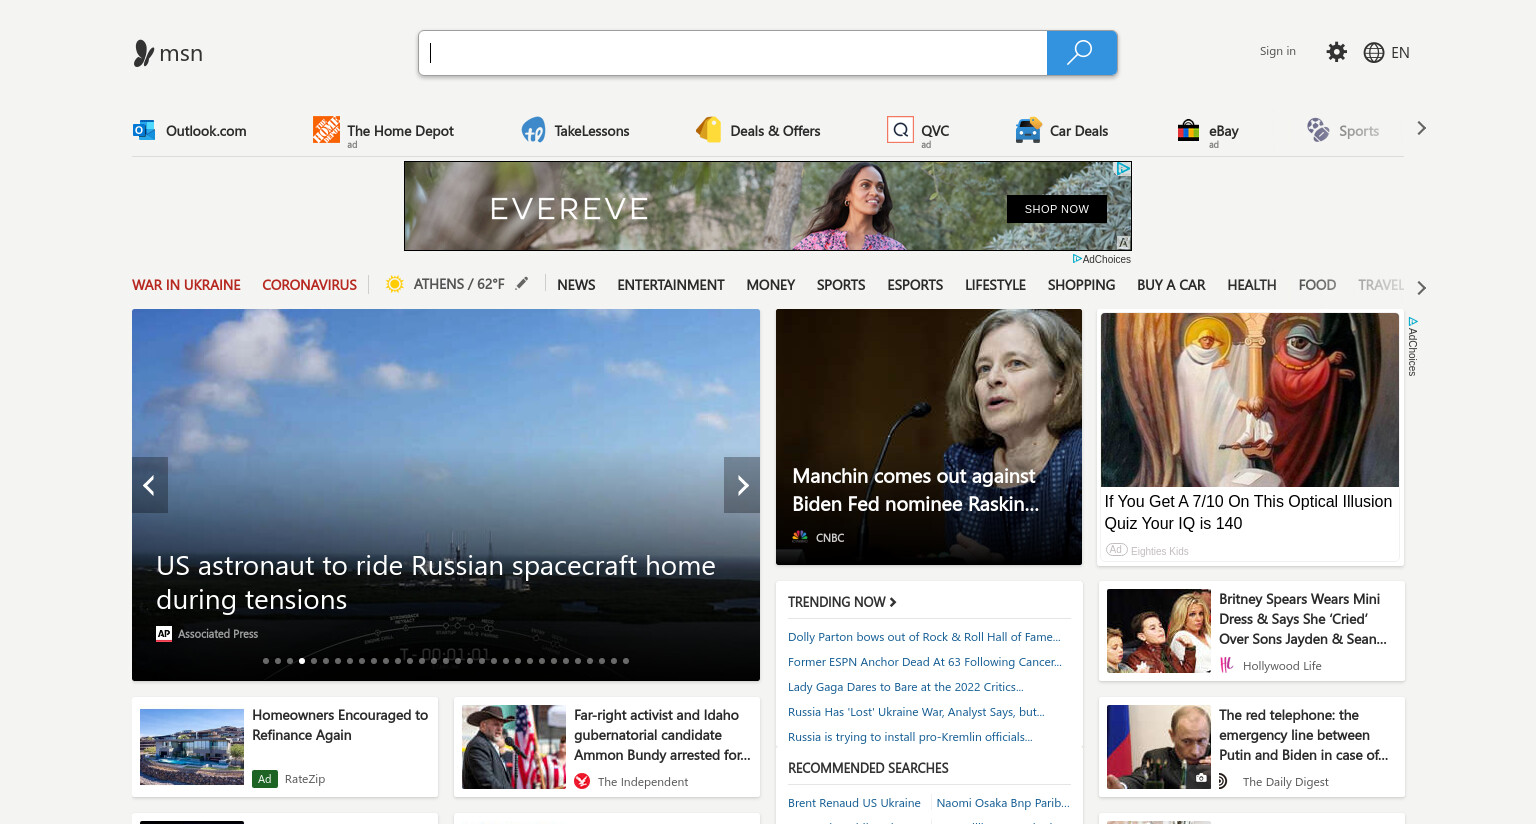1536x824 pixels.
Task: Click the Associated Press AP logo
Action: pyautogui.click(x=164, y=633)
